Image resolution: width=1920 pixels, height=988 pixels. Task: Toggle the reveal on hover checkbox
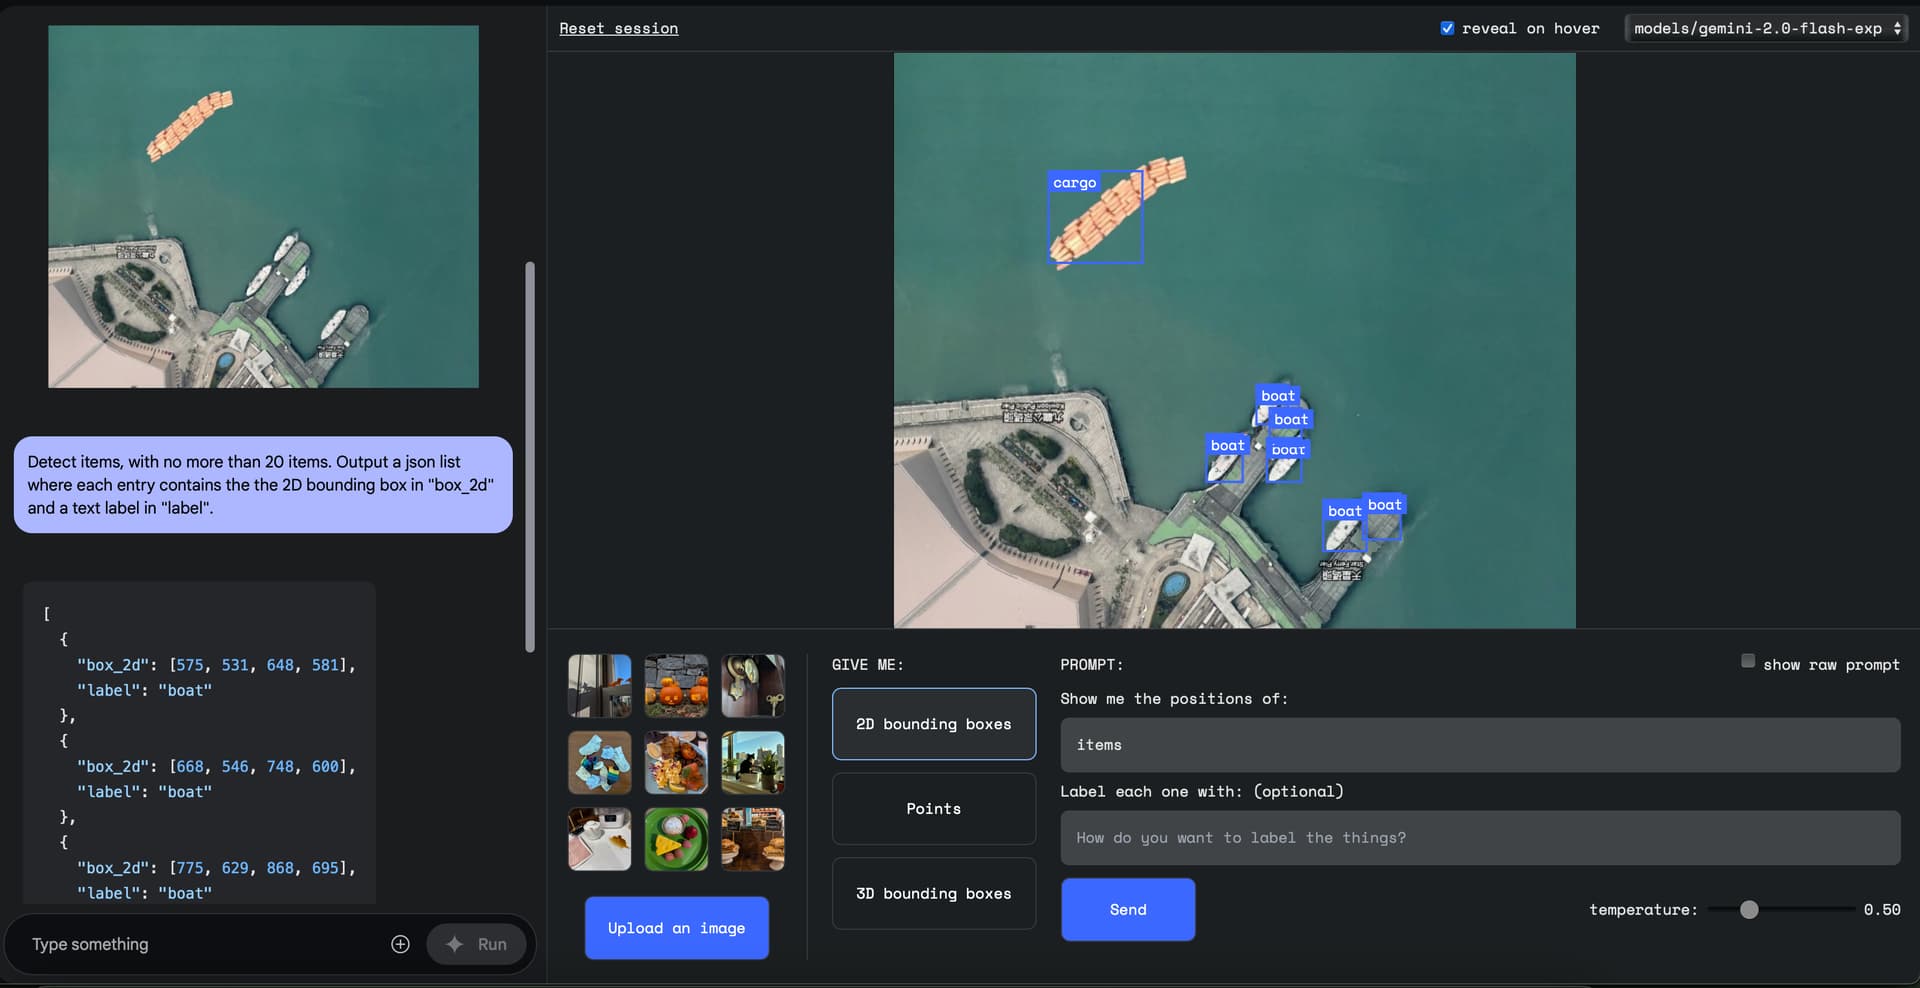[x=1447, y=28]
